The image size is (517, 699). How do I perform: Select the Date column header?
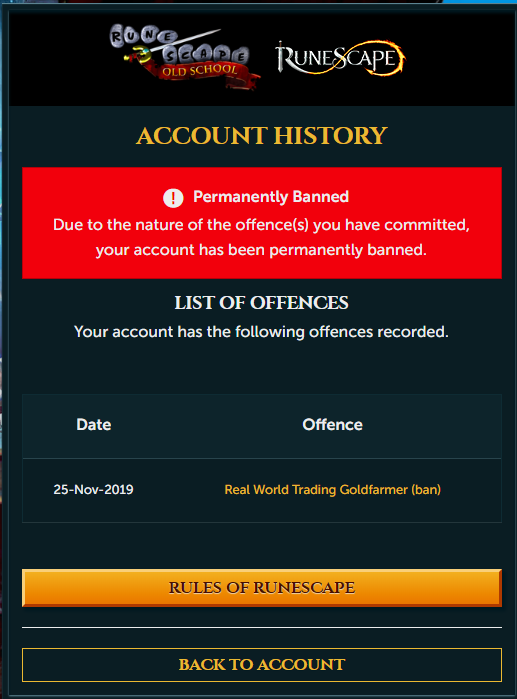94,424
